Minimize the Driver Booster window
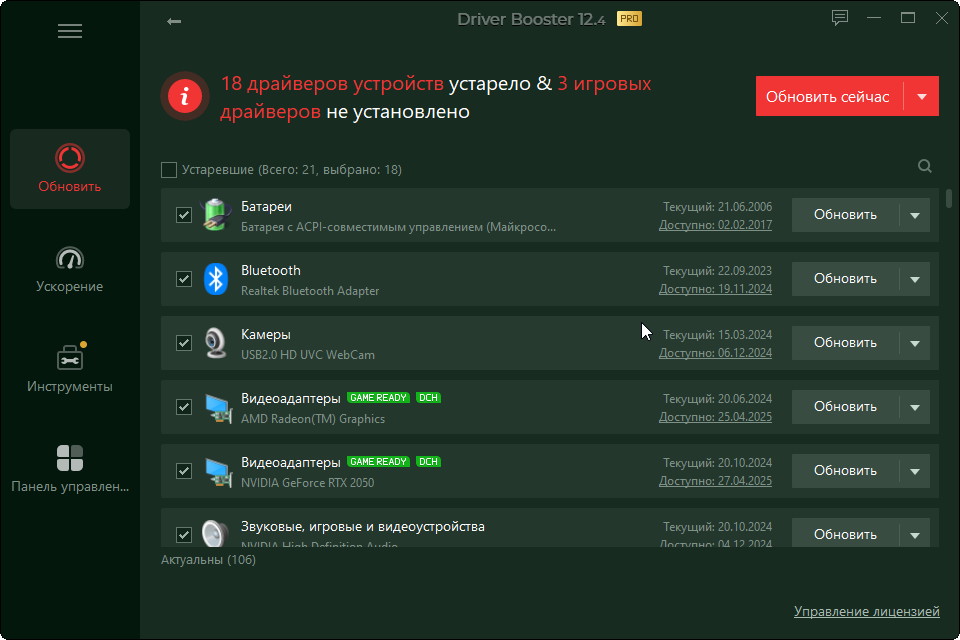The image size is (960, 640). coord(874,18)
